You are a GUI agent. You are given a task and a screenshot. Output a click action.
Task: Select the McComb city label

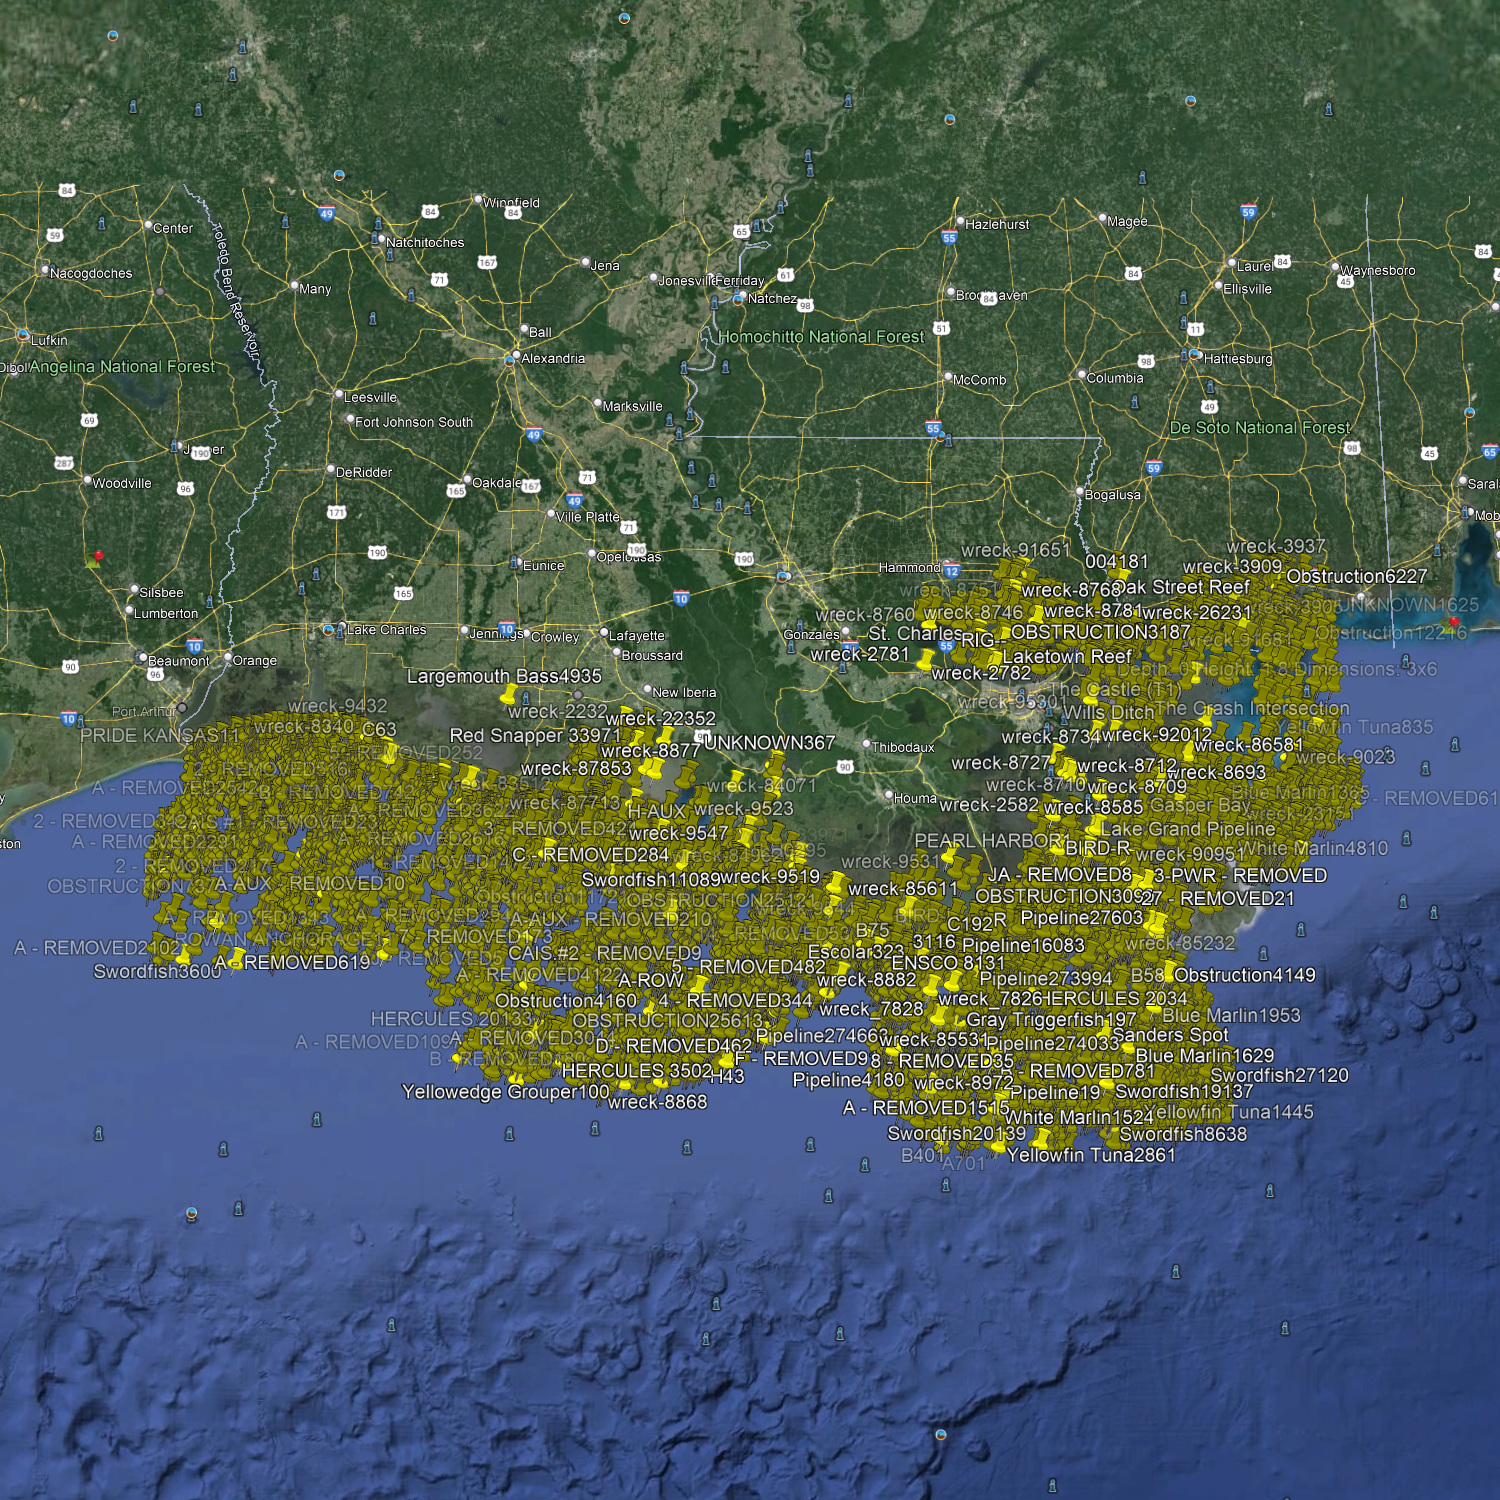980,380
